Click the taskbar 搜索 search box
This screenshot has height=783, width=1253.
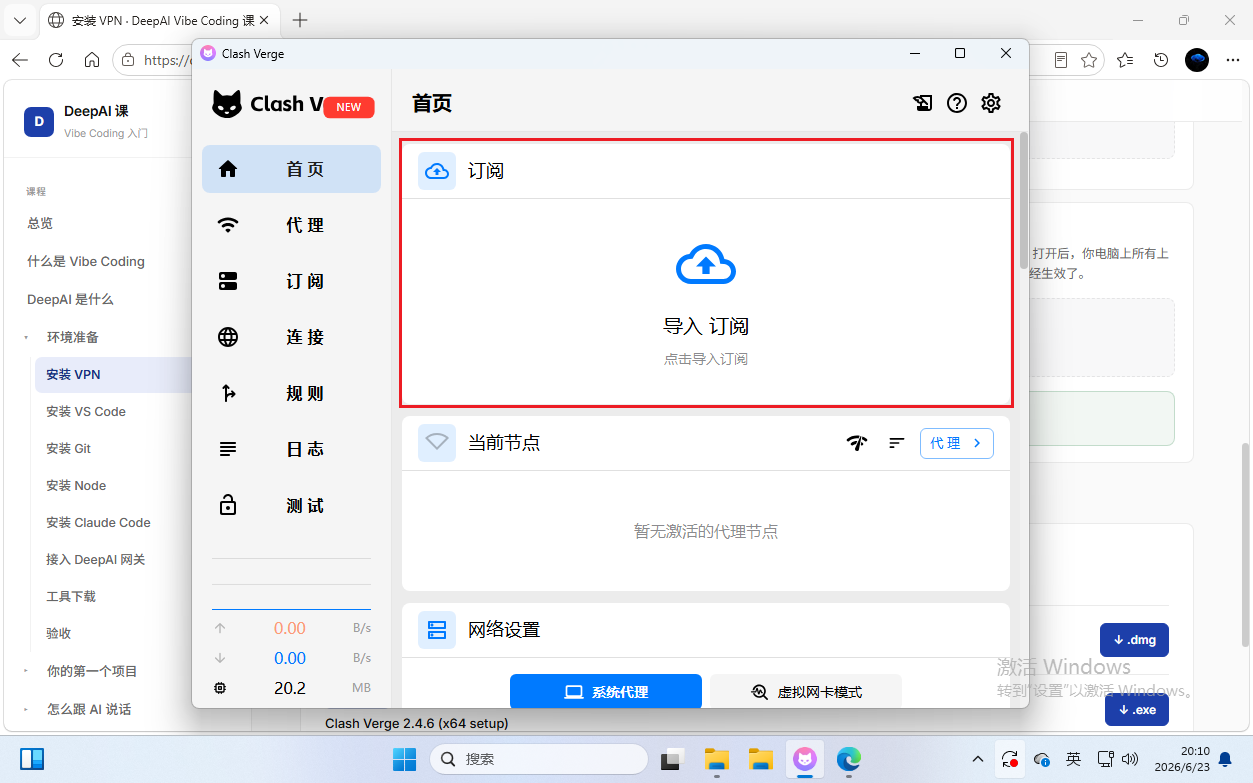point(539,759)
